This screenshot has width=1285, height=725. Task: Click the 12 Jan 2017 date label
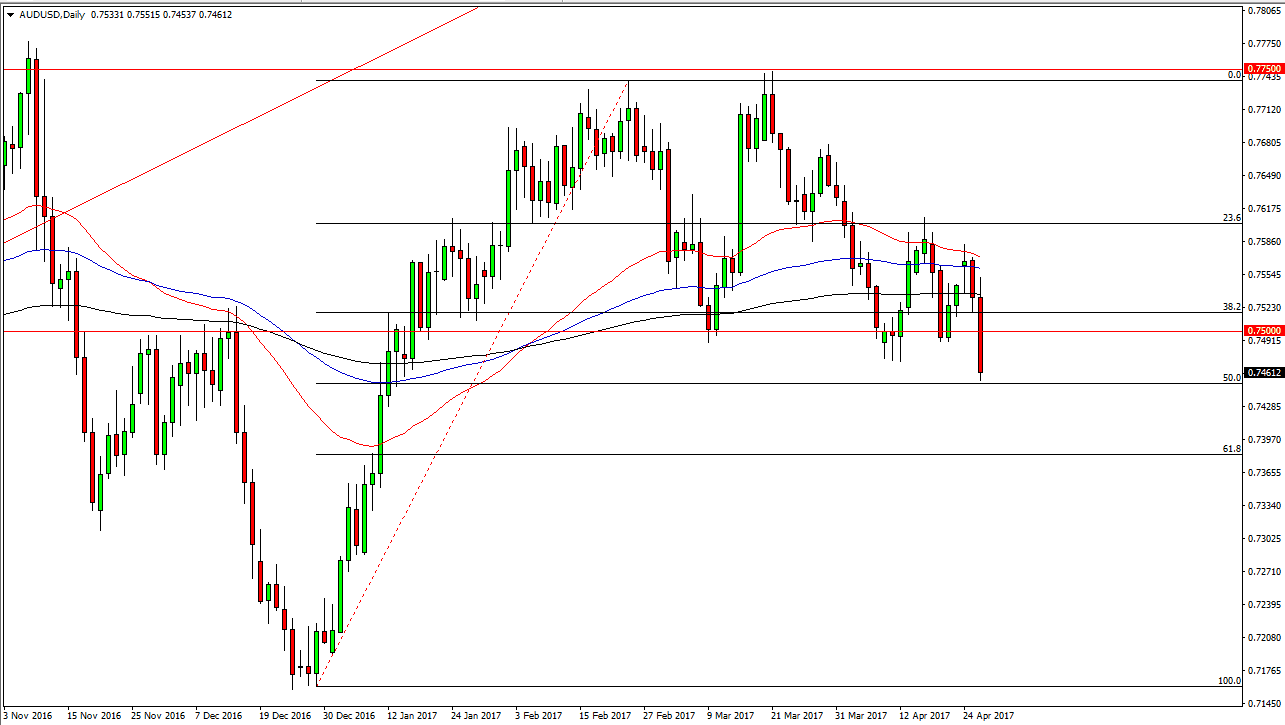(x=413, y=716)
